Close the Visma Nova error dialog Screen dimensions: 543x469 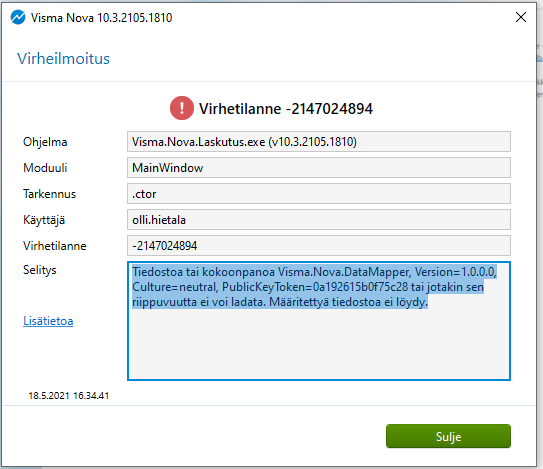point(520,17)
